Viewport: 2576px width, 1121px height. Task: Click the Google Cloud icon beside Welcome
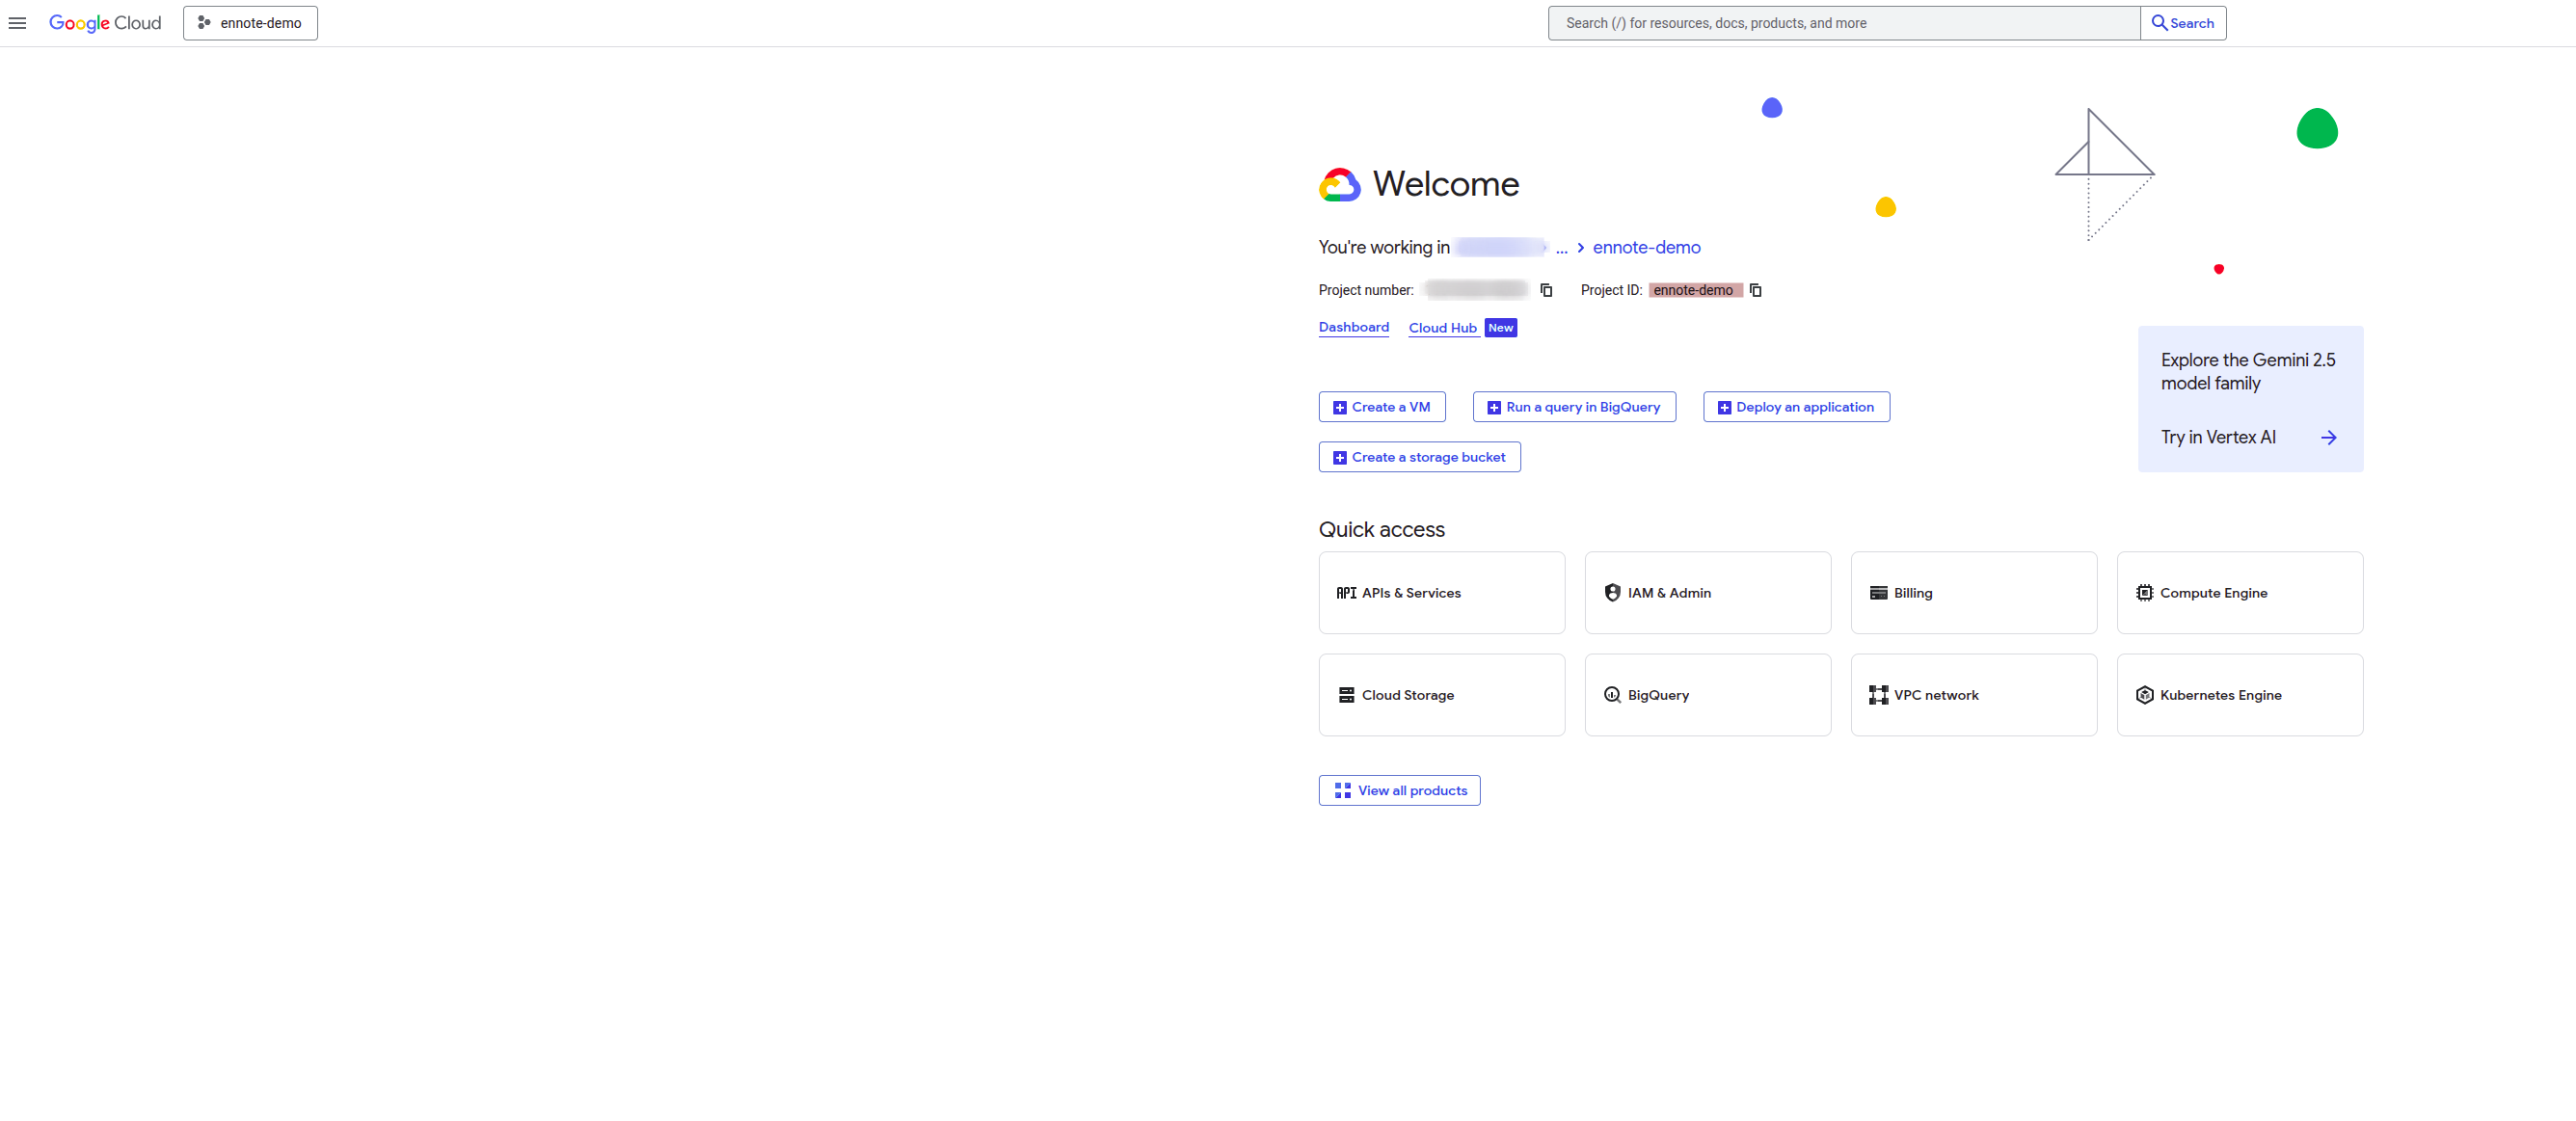[1339, 184]
